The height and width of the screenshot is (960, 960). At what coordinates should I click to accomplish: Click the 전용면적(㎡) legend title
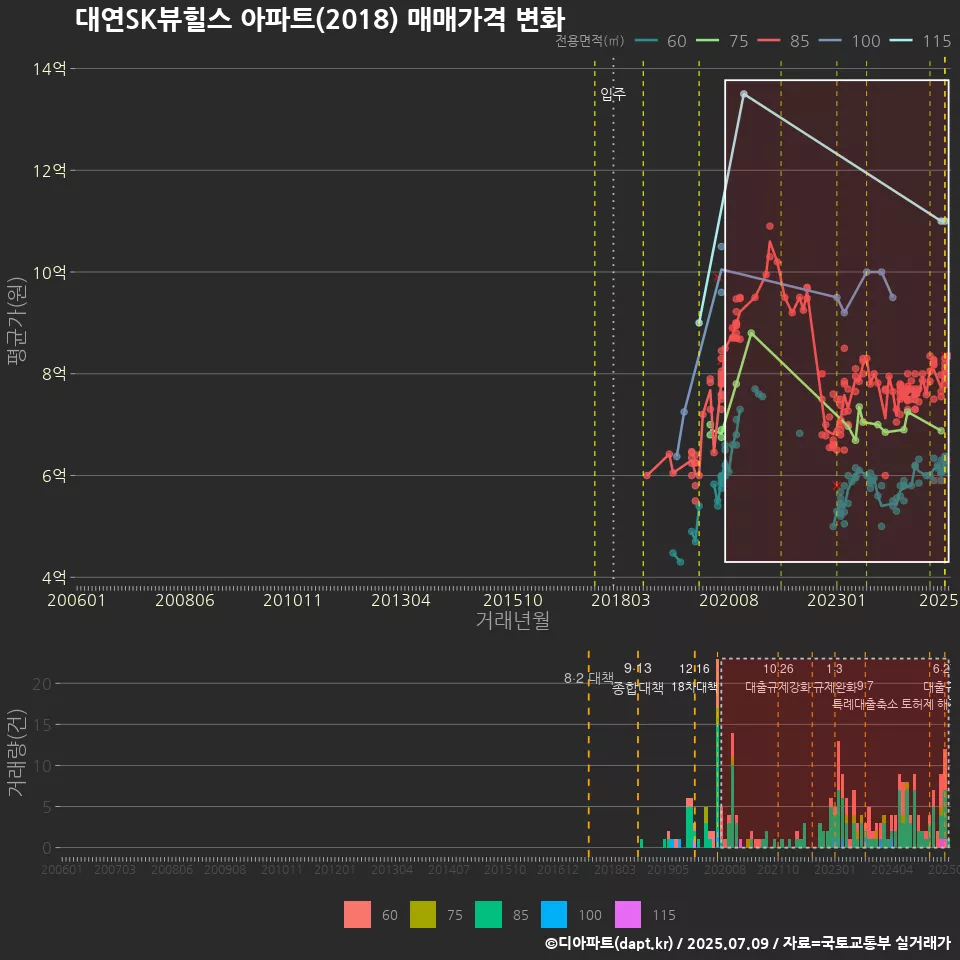point(590,41)
